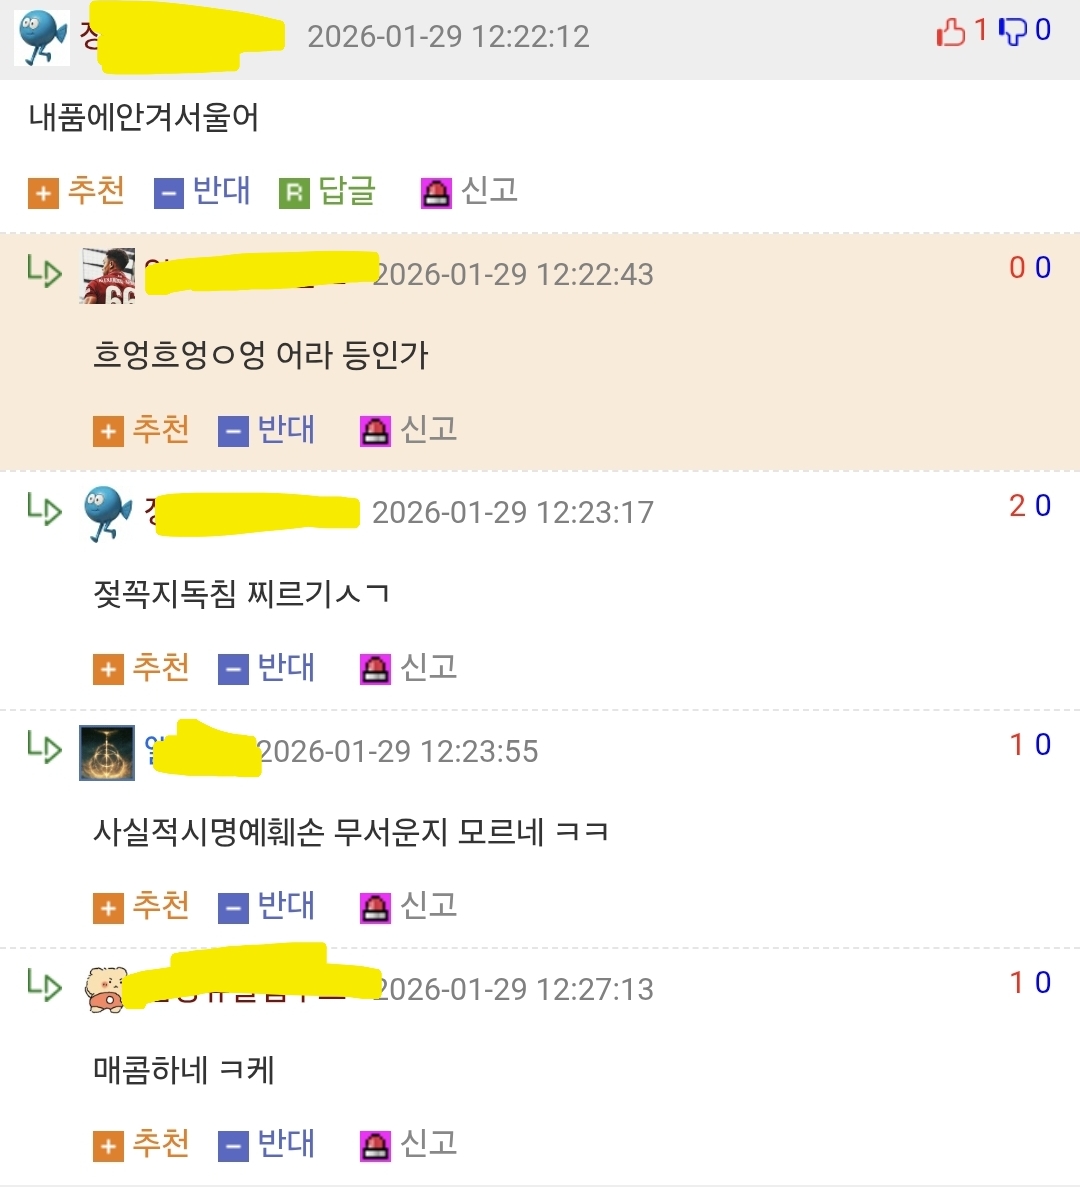Report (신고) the '사실적시명예훼손' reply
The height and width of the screenshot is (1187, 1080).
409,906
